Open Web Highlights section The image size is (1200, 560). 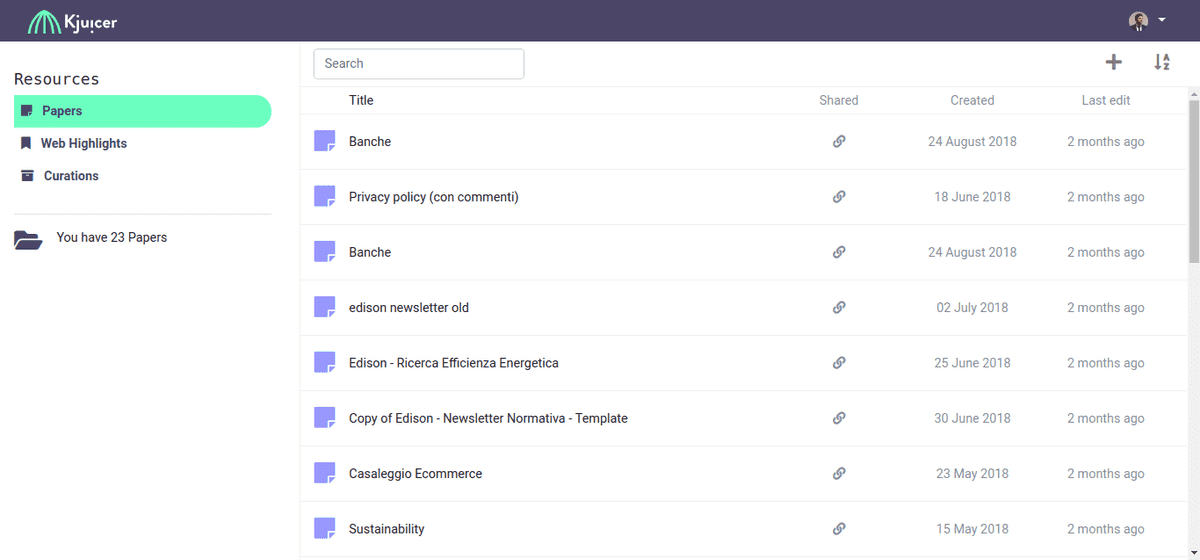tap(84, 144)
